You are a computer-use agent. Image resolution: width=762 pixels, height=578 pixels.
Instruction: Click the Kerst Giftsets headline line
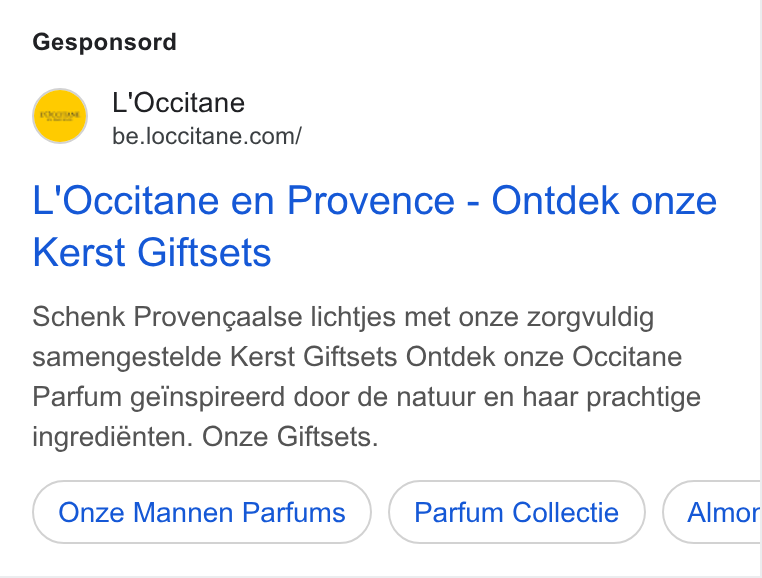[x=152, y=253]
